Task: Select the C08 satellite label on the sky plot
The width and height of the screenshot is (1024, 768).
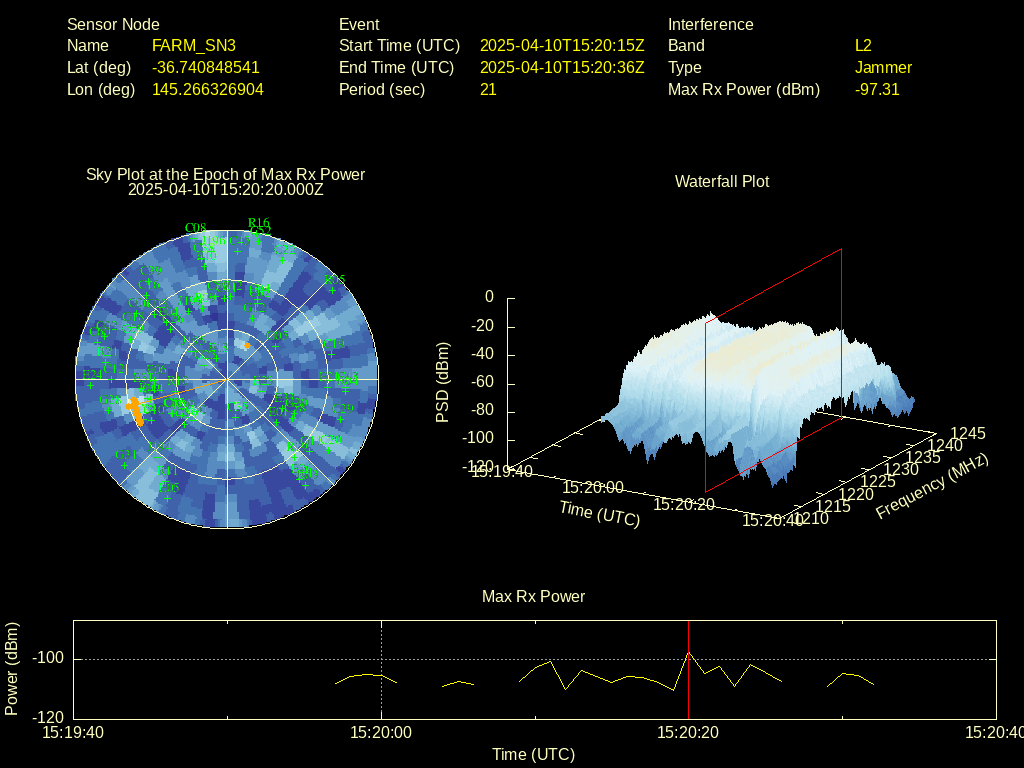Action: click(x=196, y=228)
